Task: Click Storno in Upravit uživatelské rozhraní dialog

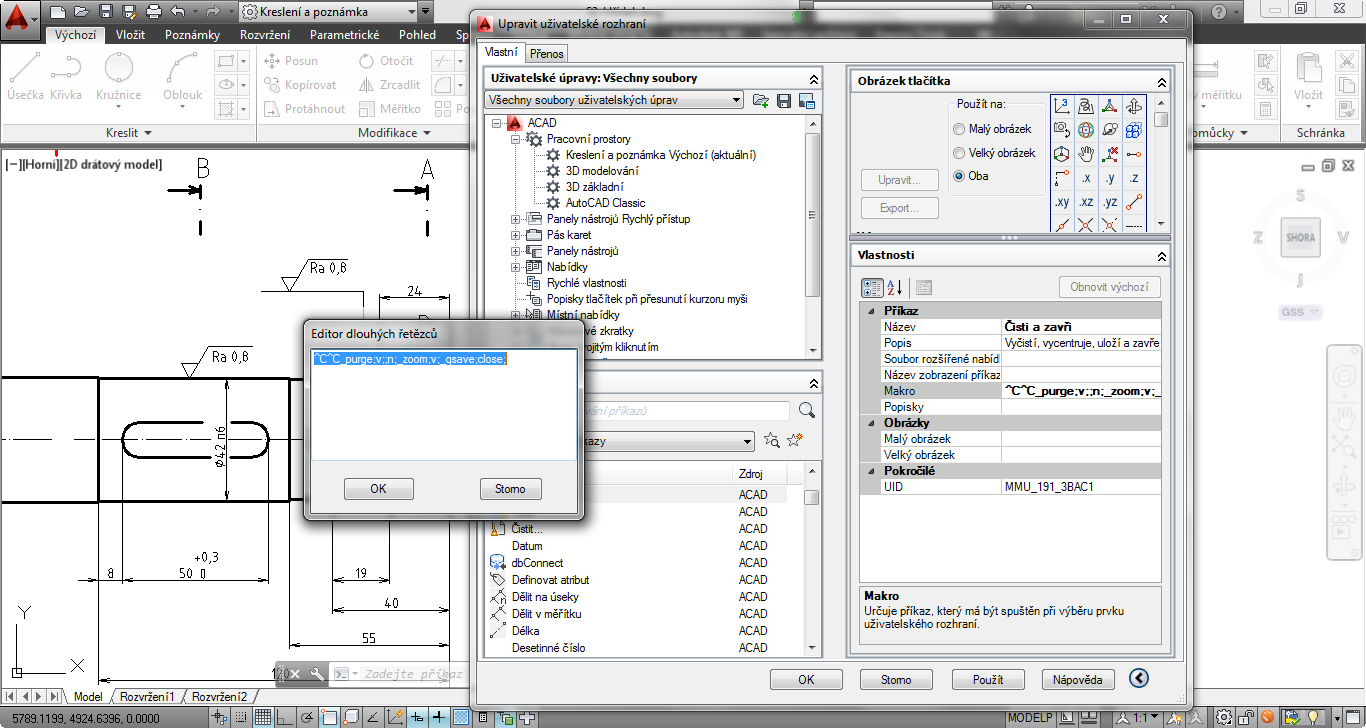Action: tap(896, 680)
